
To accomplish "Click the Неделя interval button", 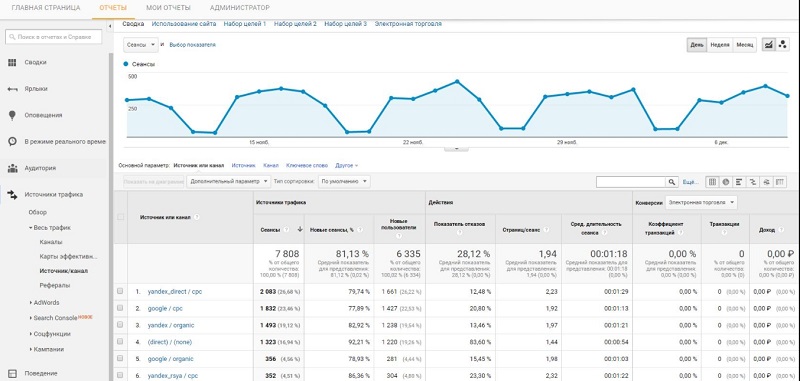I will 720,45.
